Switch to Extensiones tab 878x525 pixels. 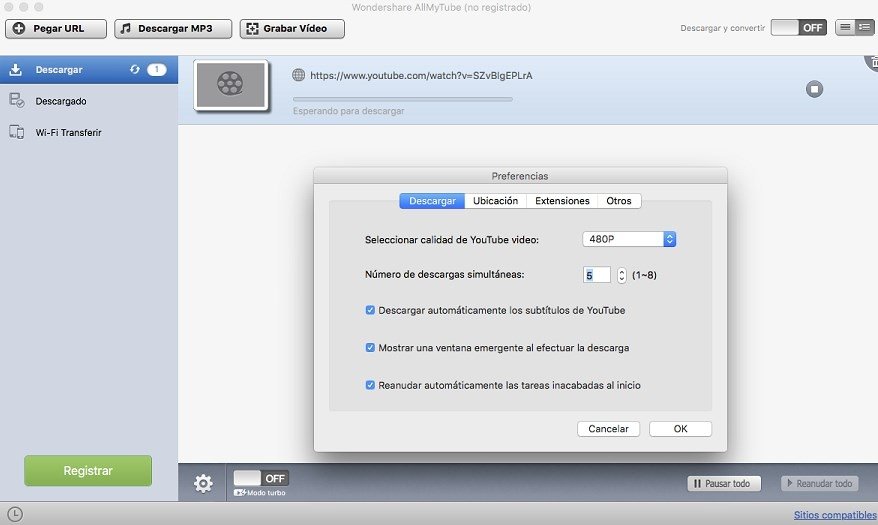click(562, 201)
